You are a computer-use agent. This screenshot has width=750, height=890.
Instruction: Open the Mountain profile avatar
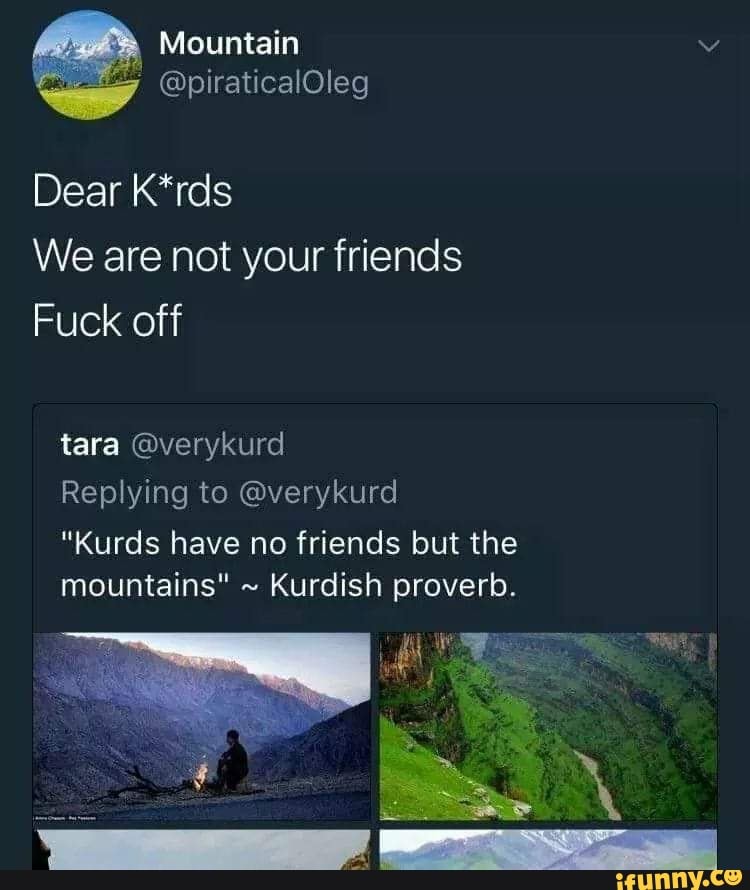[x=87, y=65]
